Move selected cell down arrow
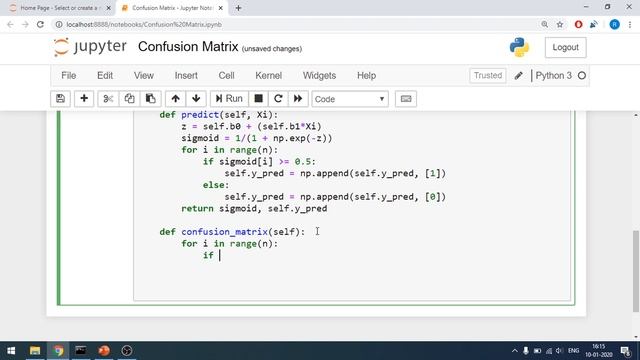 point(196,99)
